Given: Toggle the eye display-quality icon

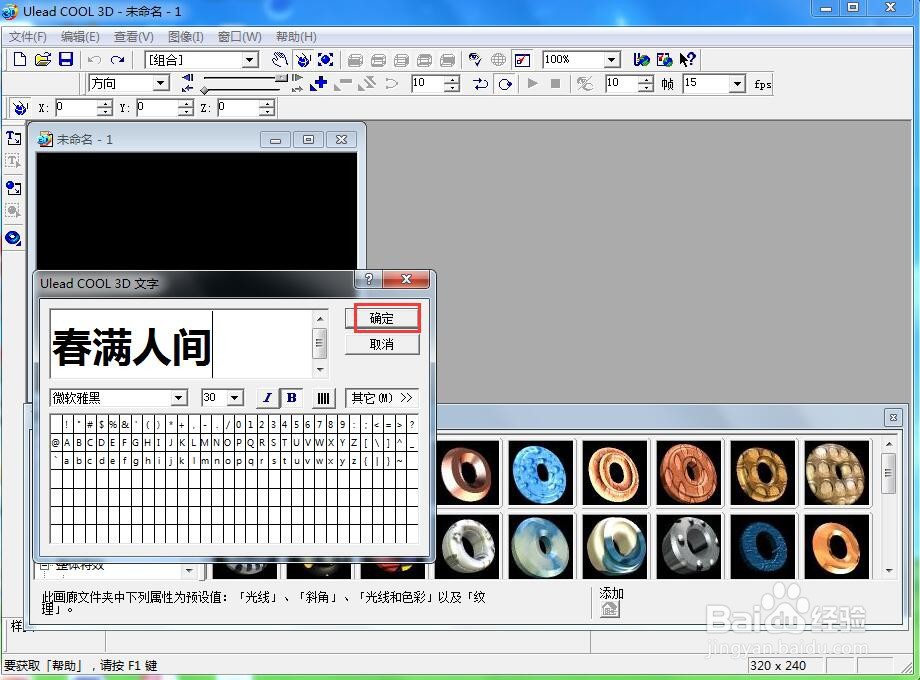Looking at the screenshot, I should coord(475,59).
